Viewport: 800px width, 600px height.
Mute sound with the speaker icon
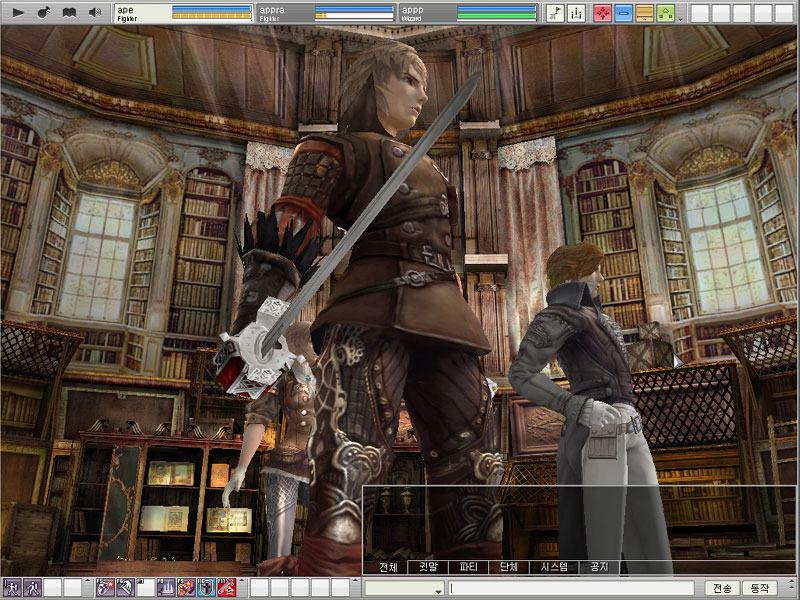tap(95, 12)
